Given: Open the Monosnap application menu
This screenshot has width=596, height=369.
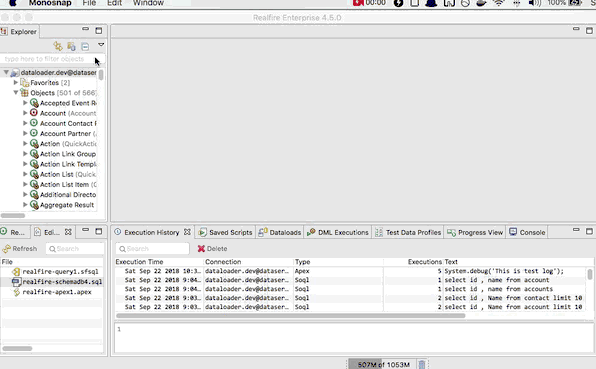Looking at the screenshot, I should pyautogui.click(x=50, y=3).
